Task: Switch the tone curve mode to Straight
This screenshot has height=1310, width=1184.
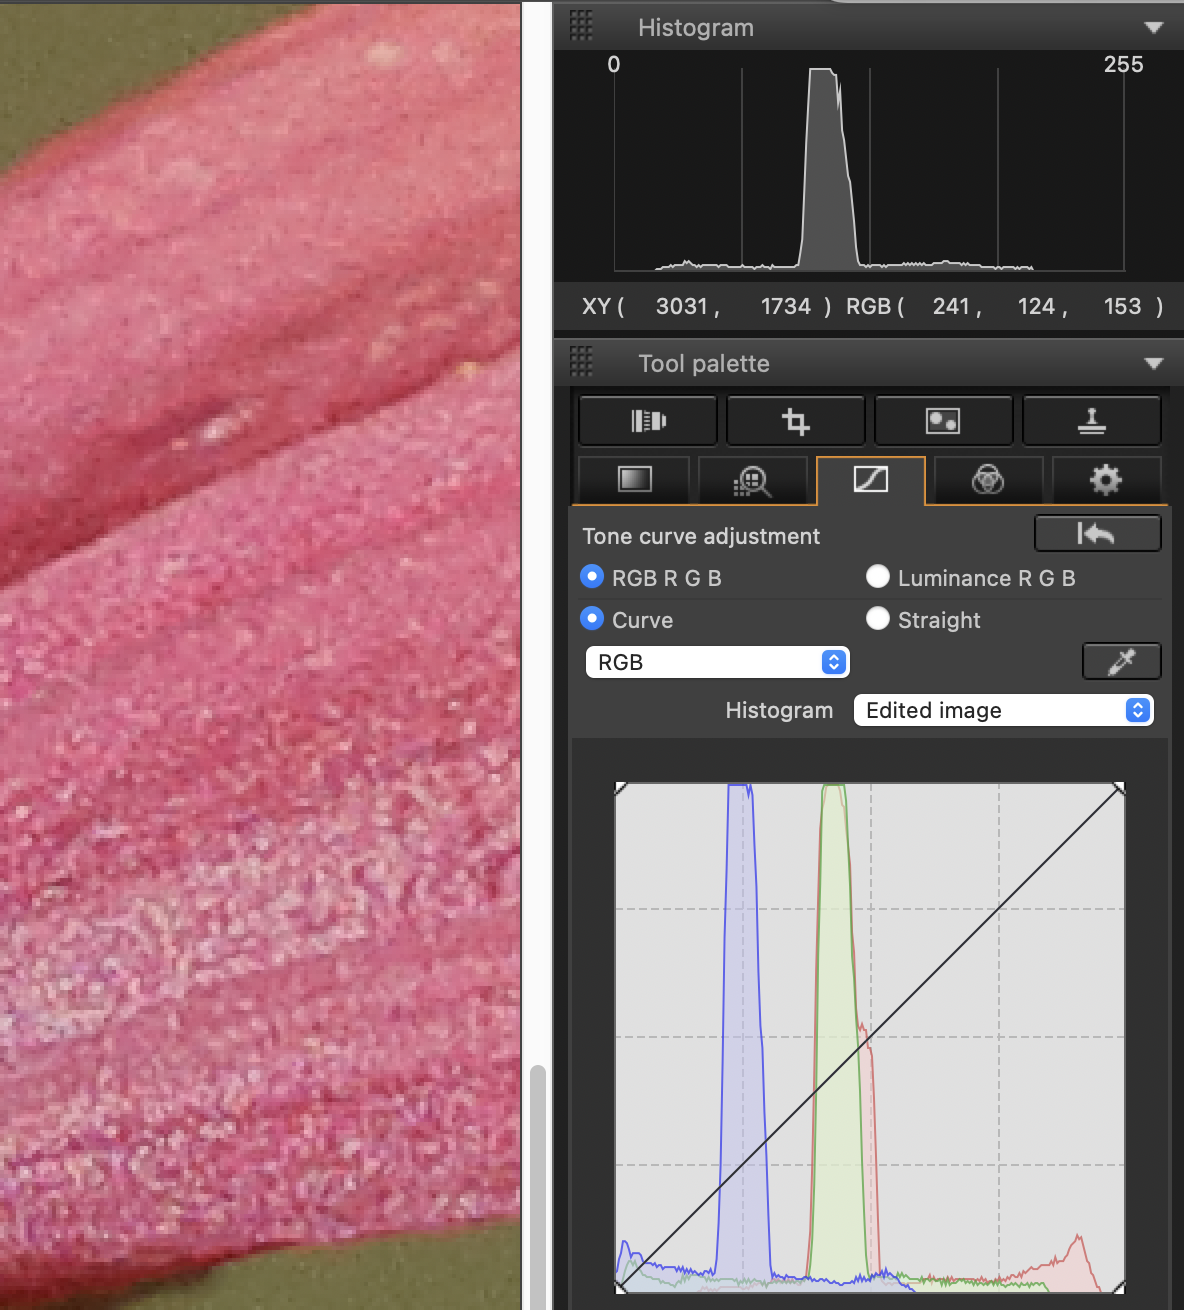Action: [x=878, y=619]
